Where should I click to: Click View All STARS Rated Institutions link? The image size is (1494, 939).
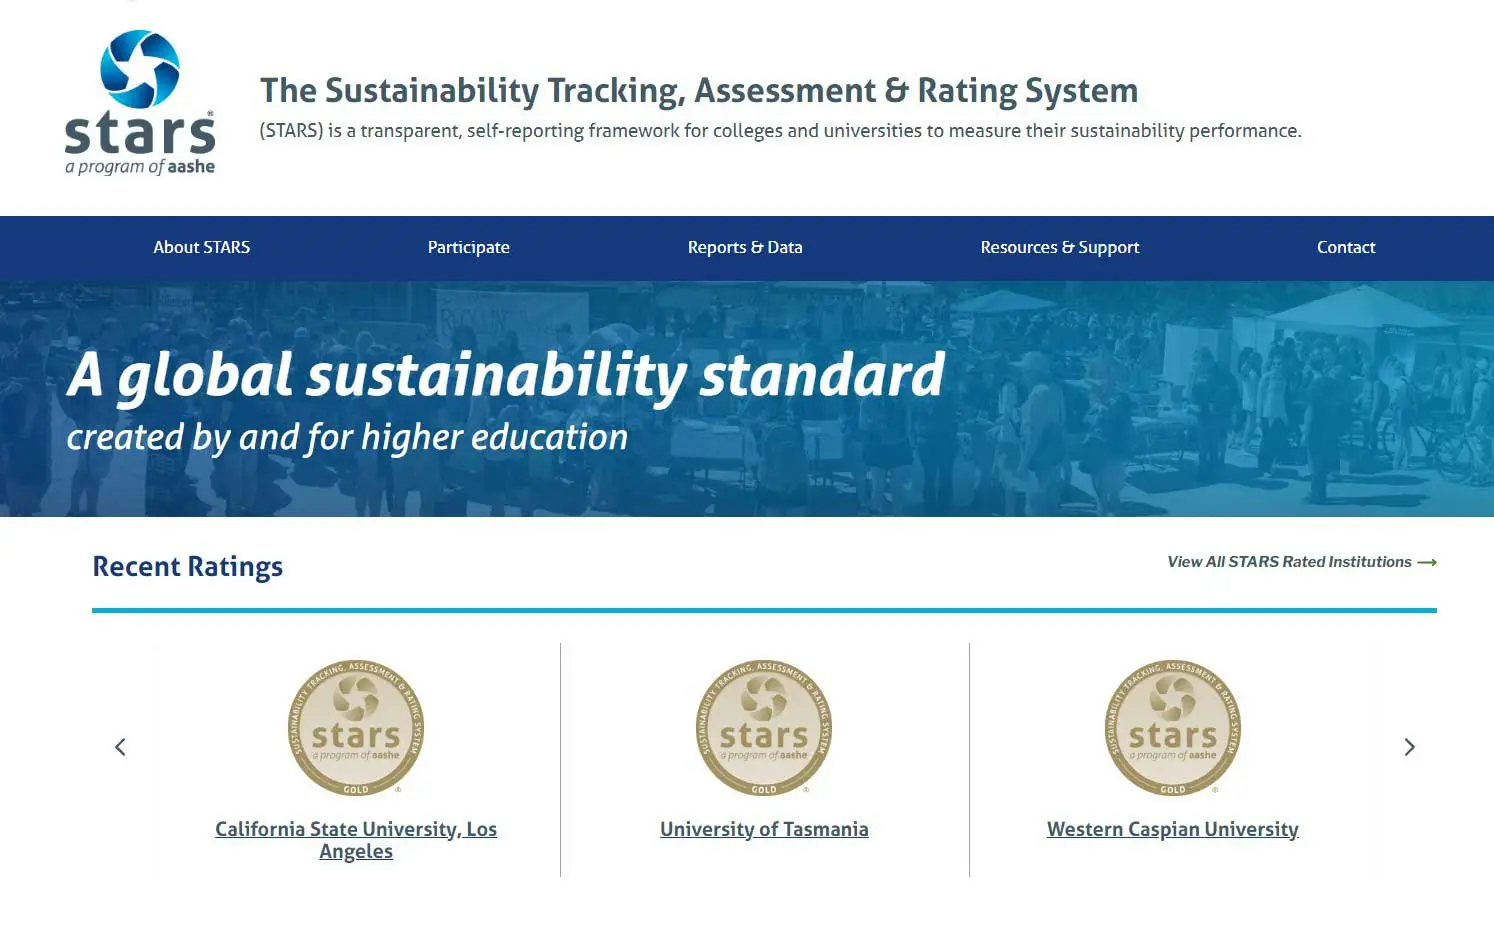(x=1302, y=562)
